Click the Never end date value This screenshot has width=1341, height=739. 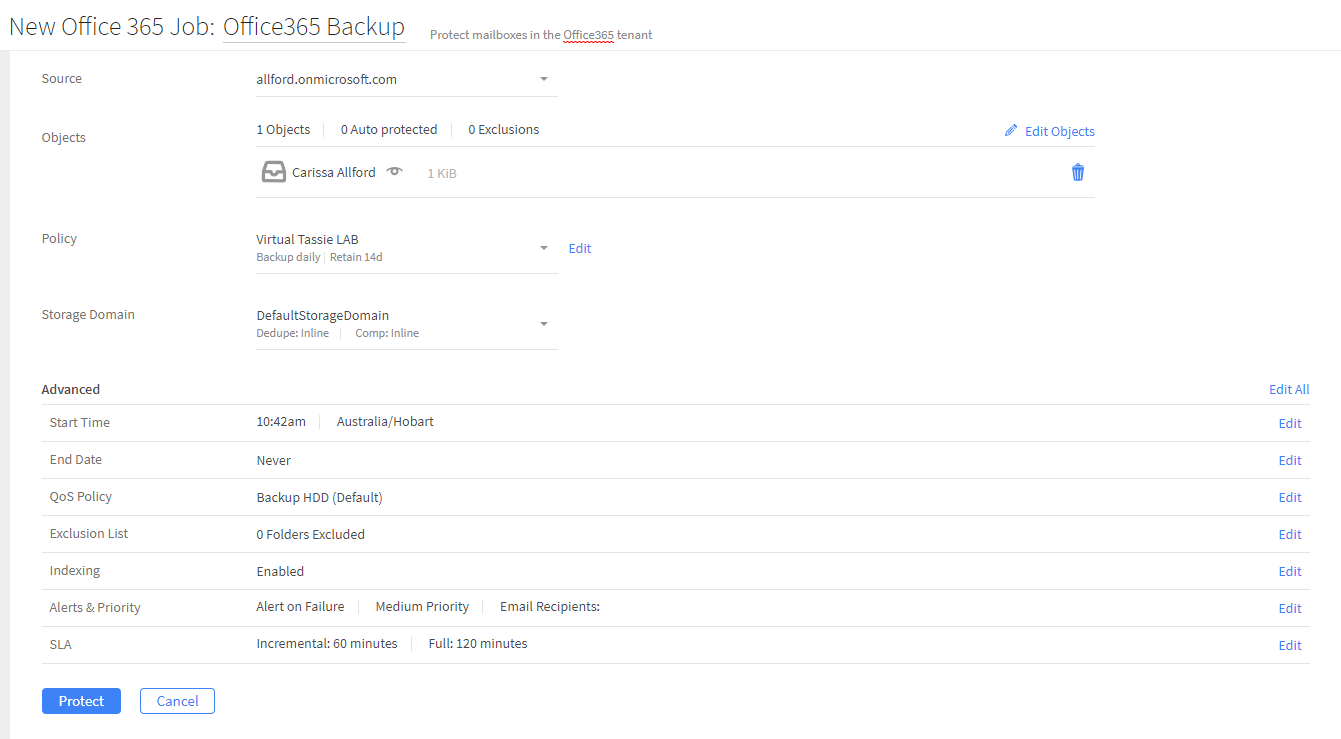tap(274, 460)
